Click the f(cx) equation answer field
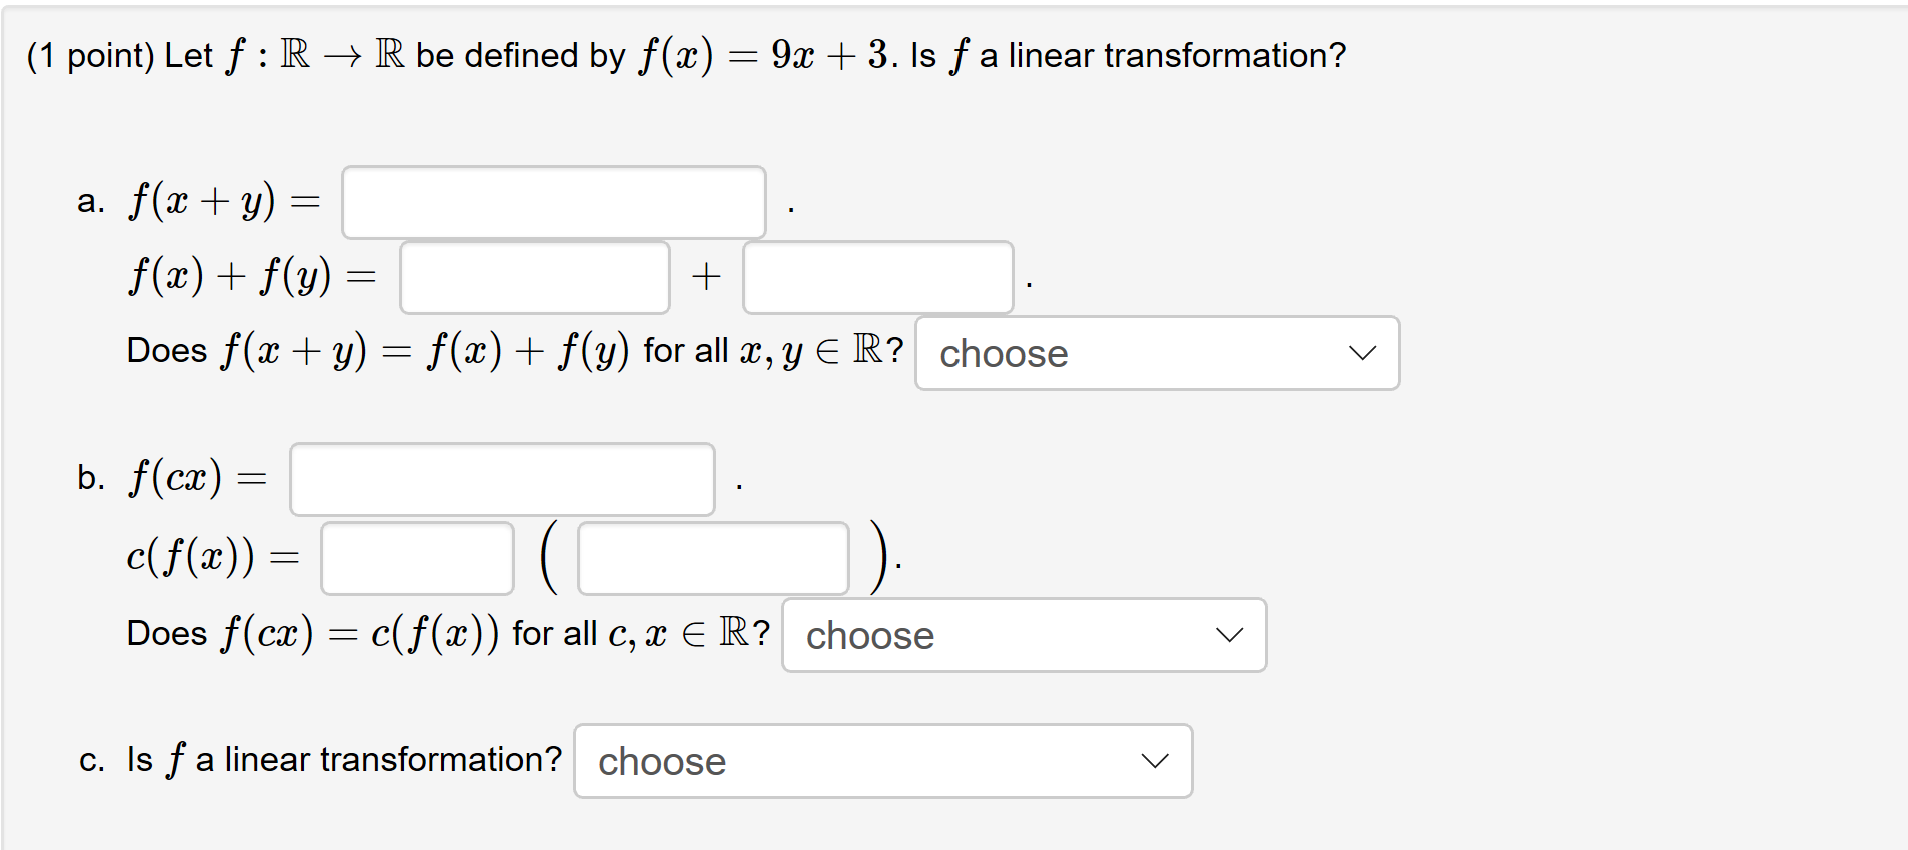 502,479
